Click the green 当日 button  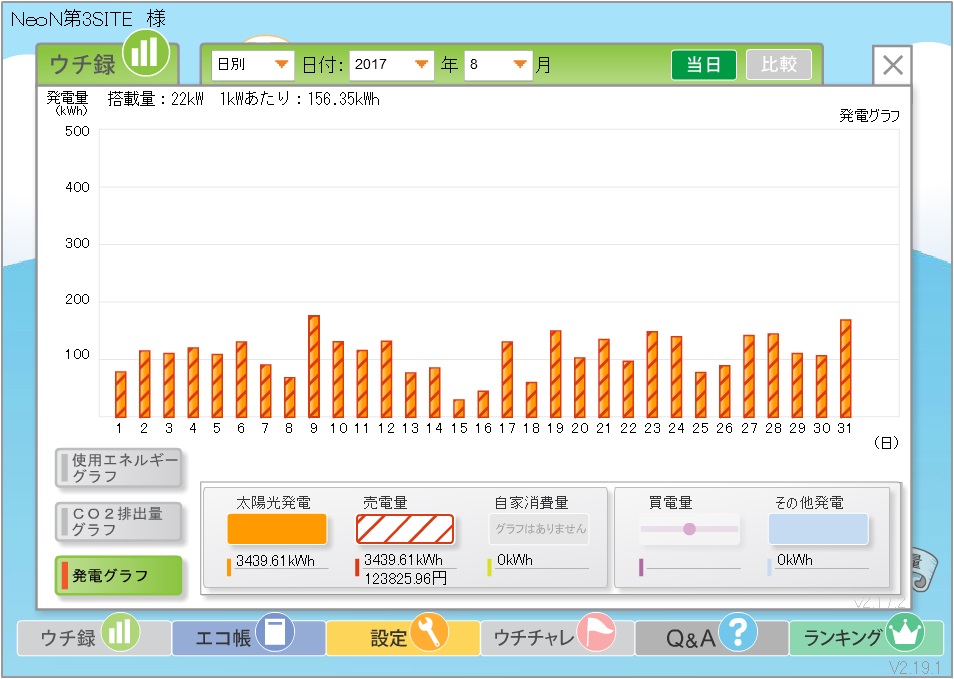[703, 64]
